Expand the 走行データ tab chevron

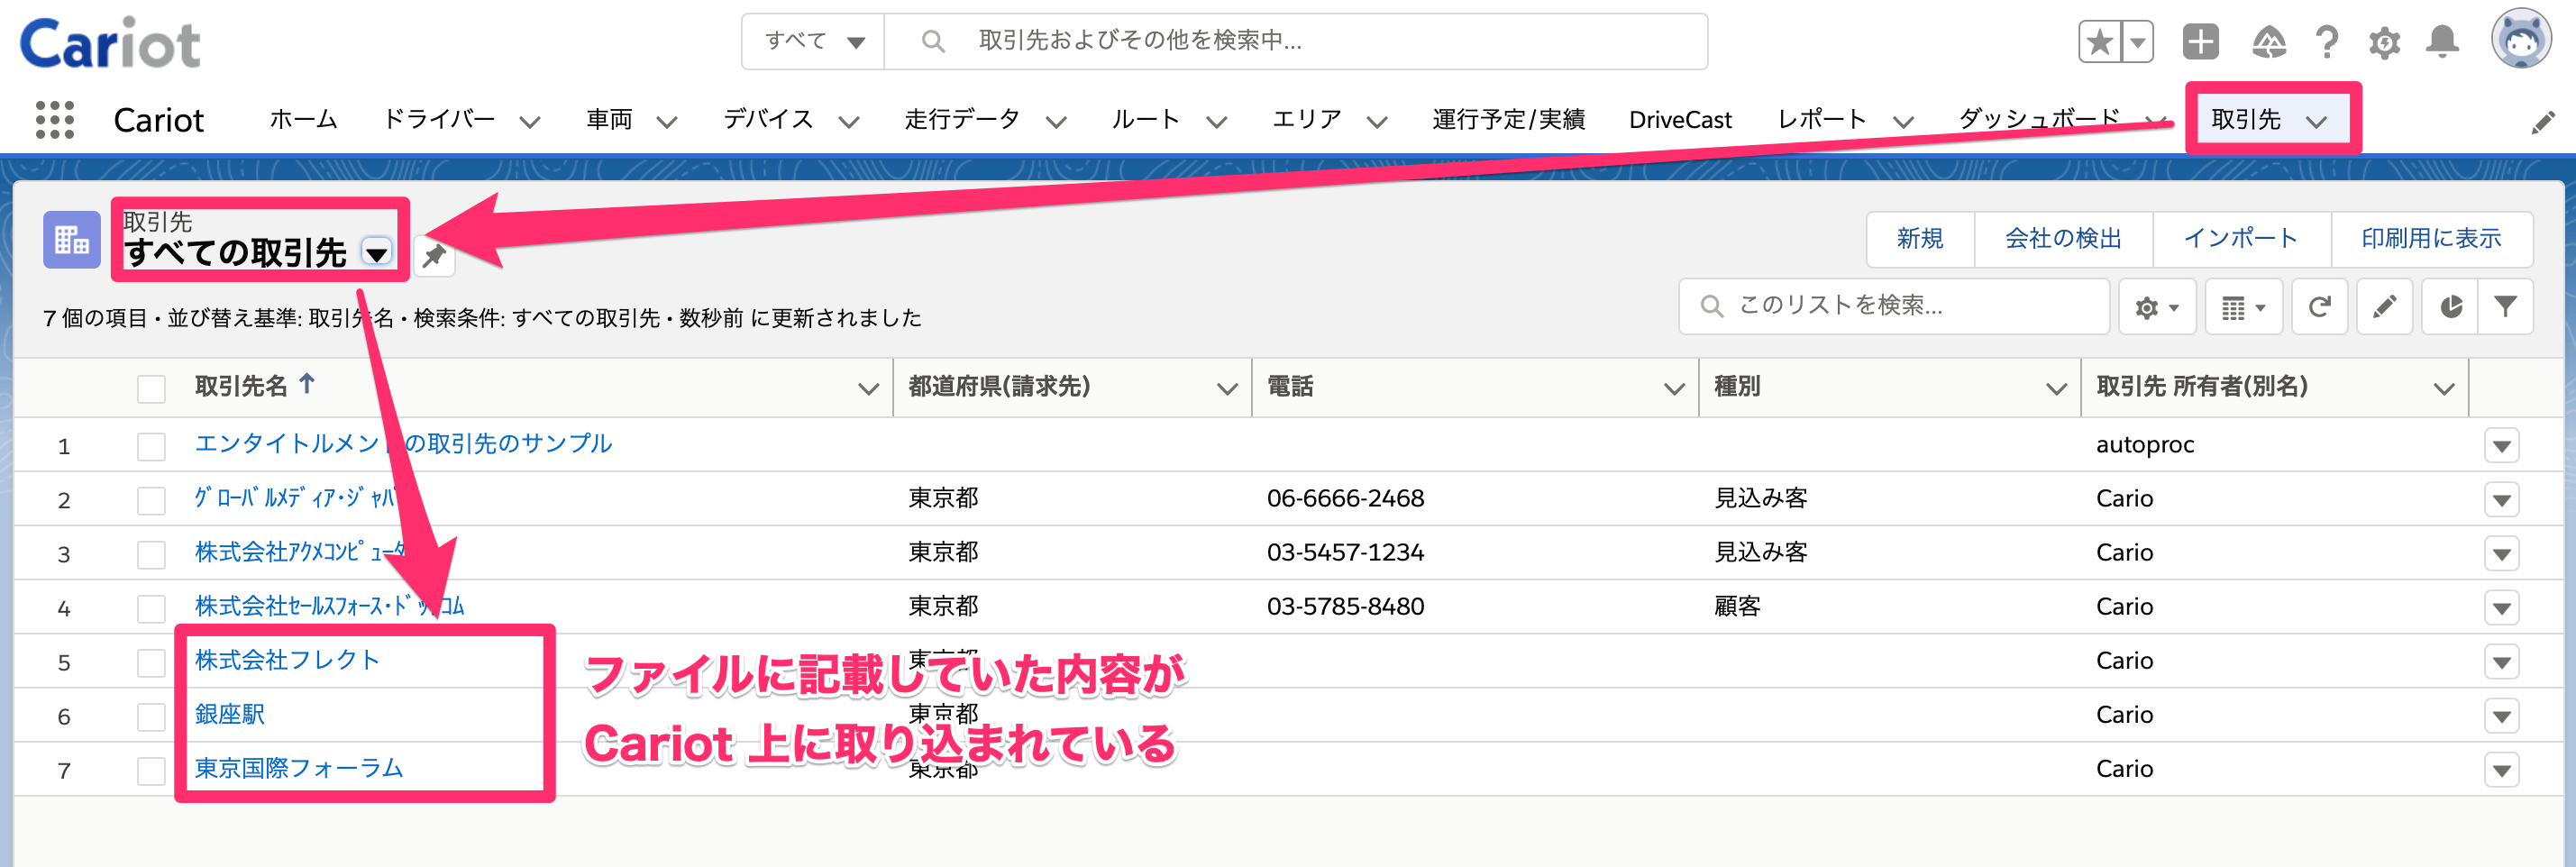click(x=1056, y=122)
